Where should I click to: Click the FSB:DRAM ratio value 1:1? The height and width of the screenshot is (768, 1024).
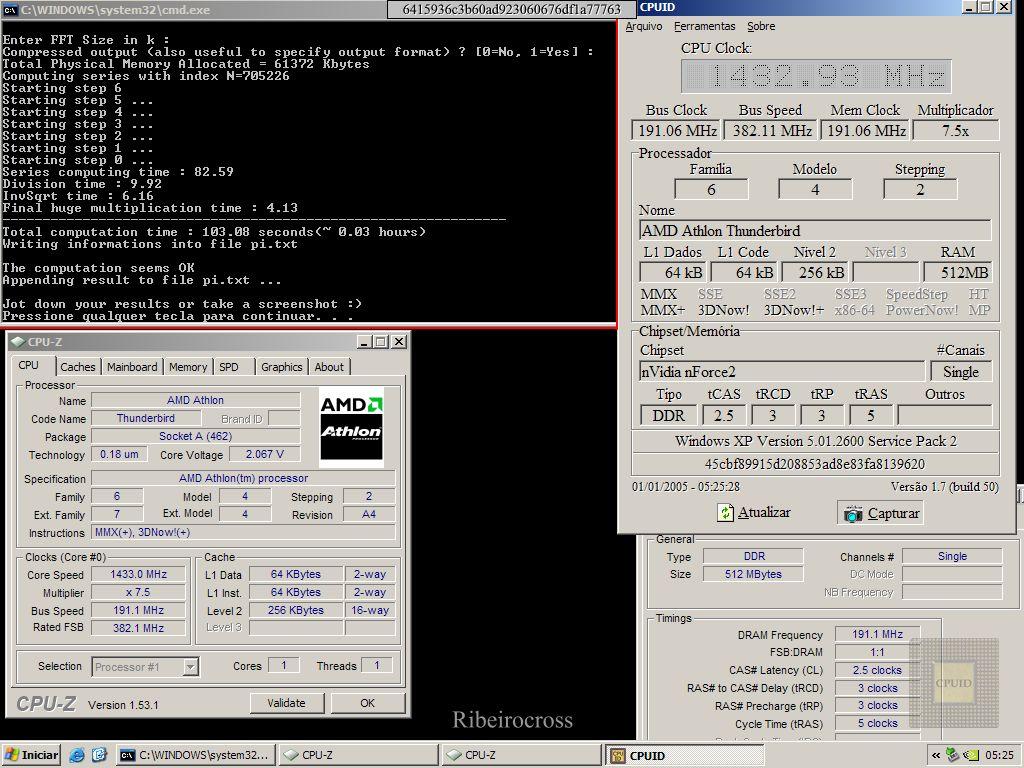point(877,652)
